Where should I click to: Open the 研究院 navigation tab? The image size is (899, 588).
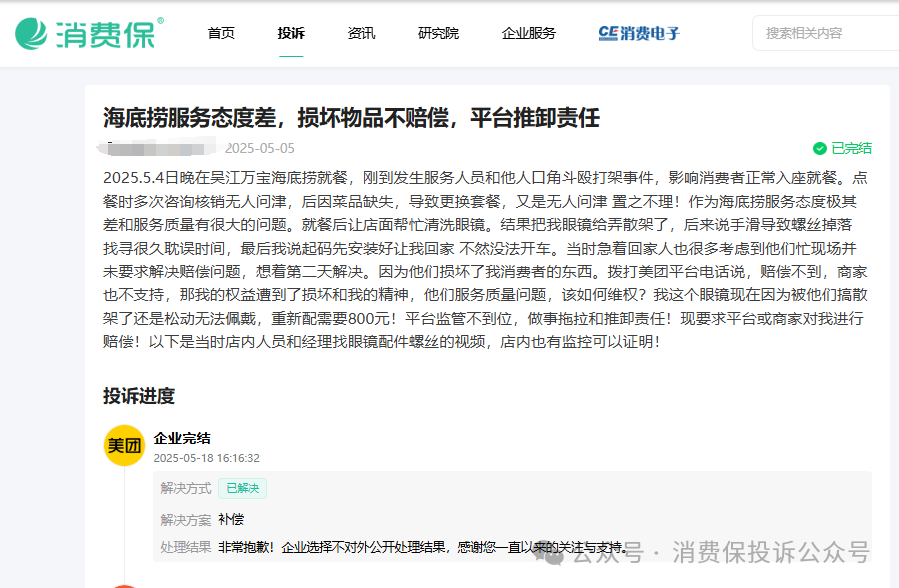coord(439,33)
